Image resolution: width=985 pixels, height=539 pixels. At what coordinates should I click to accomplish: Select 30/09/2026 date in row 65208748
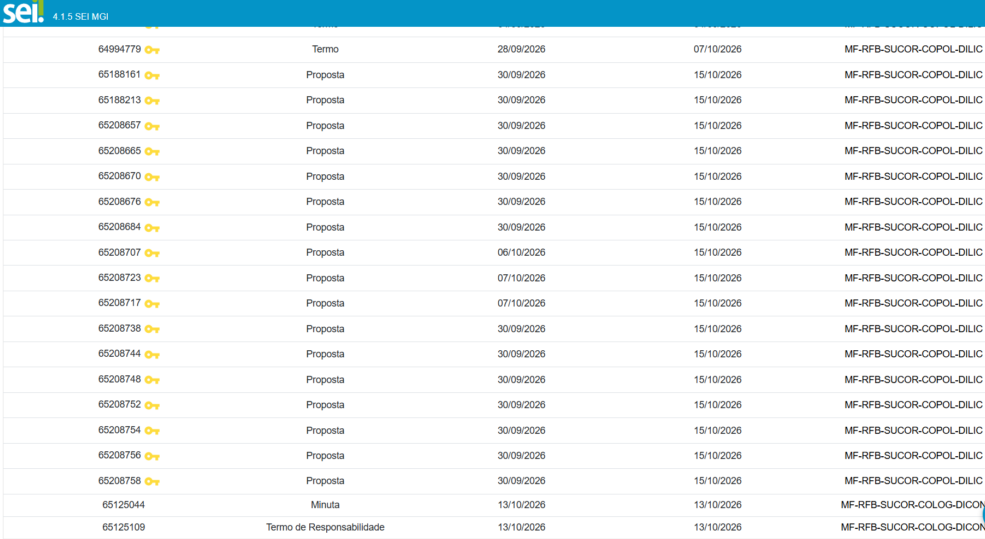521,379
